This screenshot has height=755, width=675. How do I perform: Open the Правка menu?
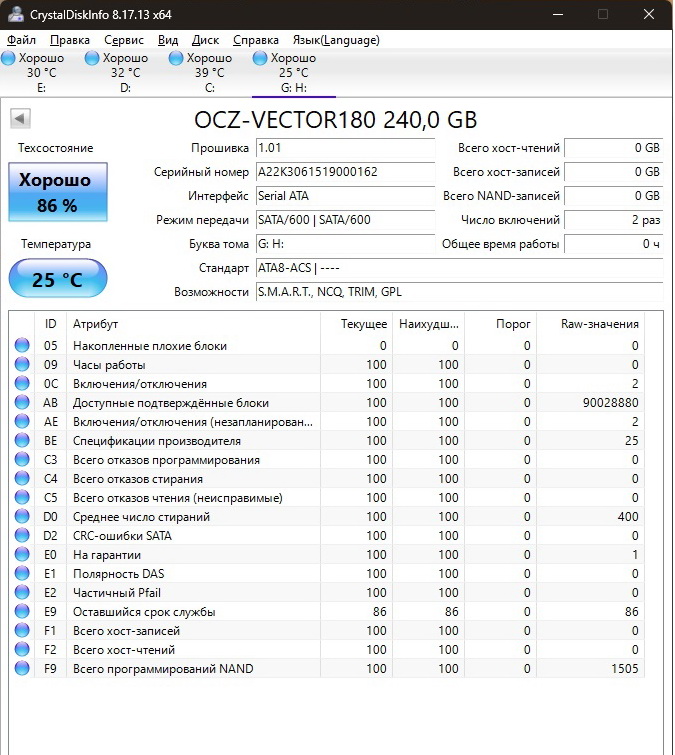(70, 40)
